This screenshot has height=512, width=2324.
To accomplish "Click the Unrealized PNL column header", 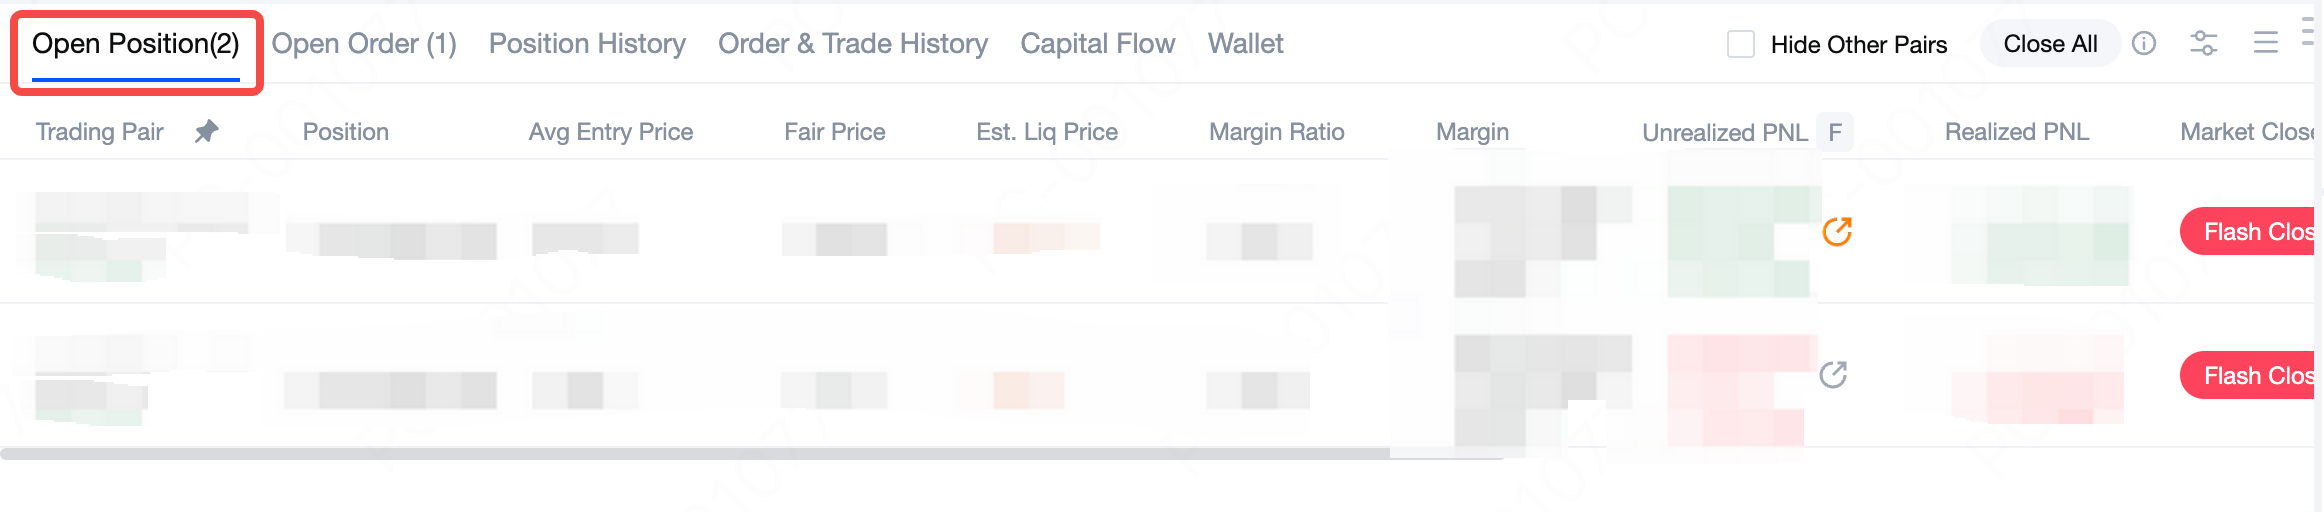I will [x=1724, y=132].
